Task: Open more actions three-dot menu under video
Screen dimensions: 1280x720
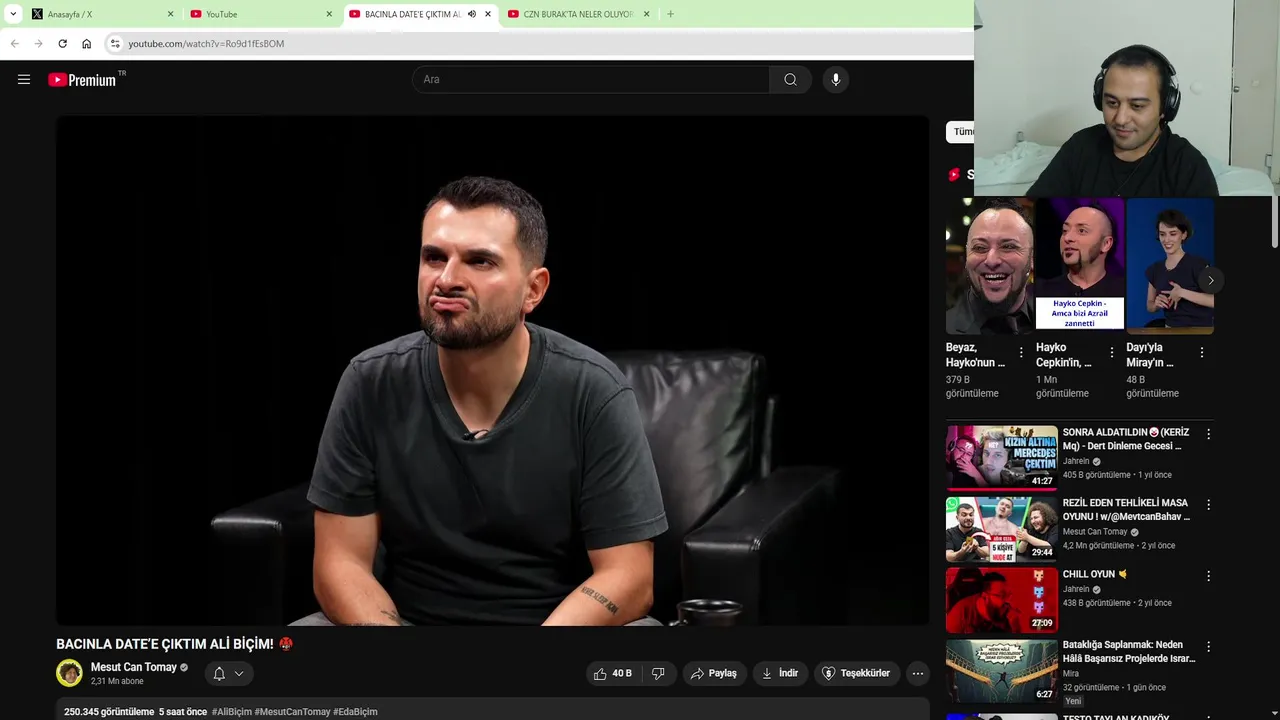Action: [918, 673]
